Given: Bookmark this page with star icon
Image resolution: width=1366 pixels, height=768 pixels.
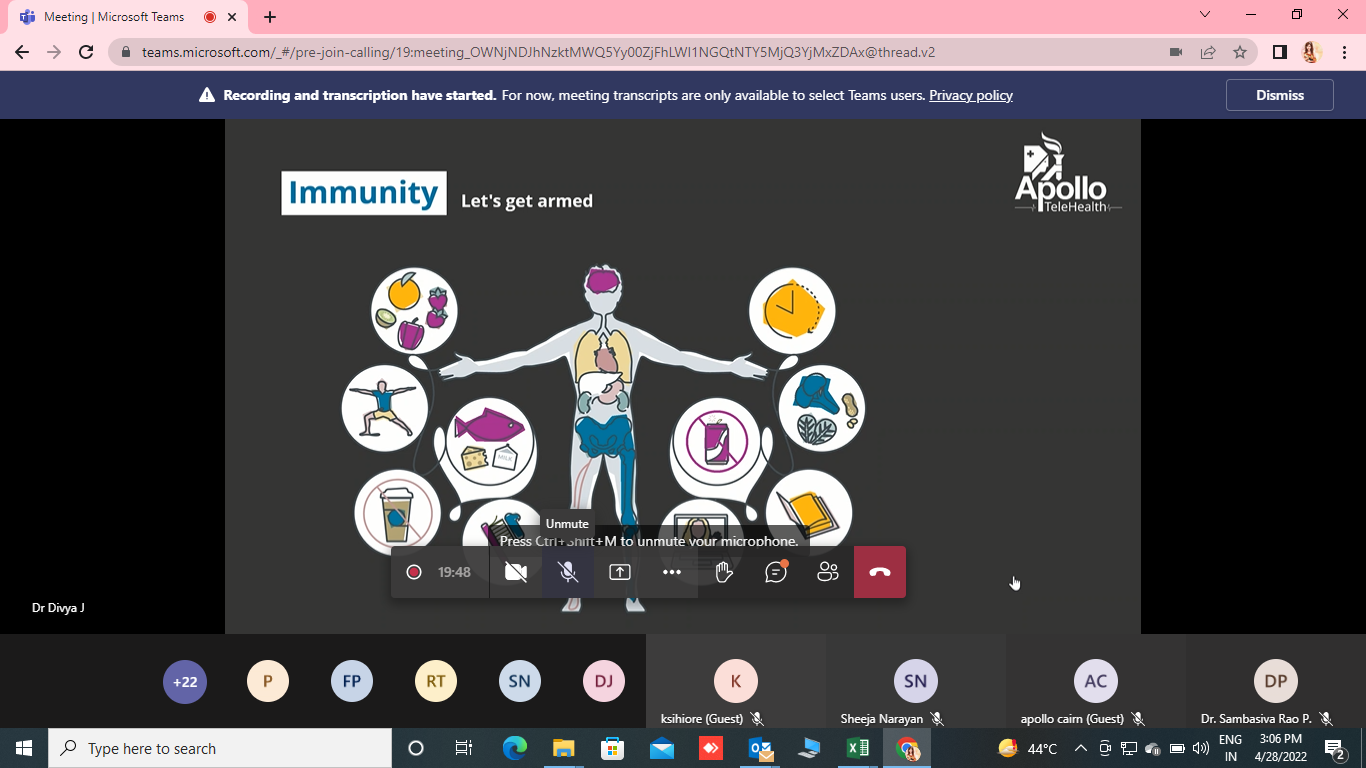Looking at the screenshot, I should 1240,52.
